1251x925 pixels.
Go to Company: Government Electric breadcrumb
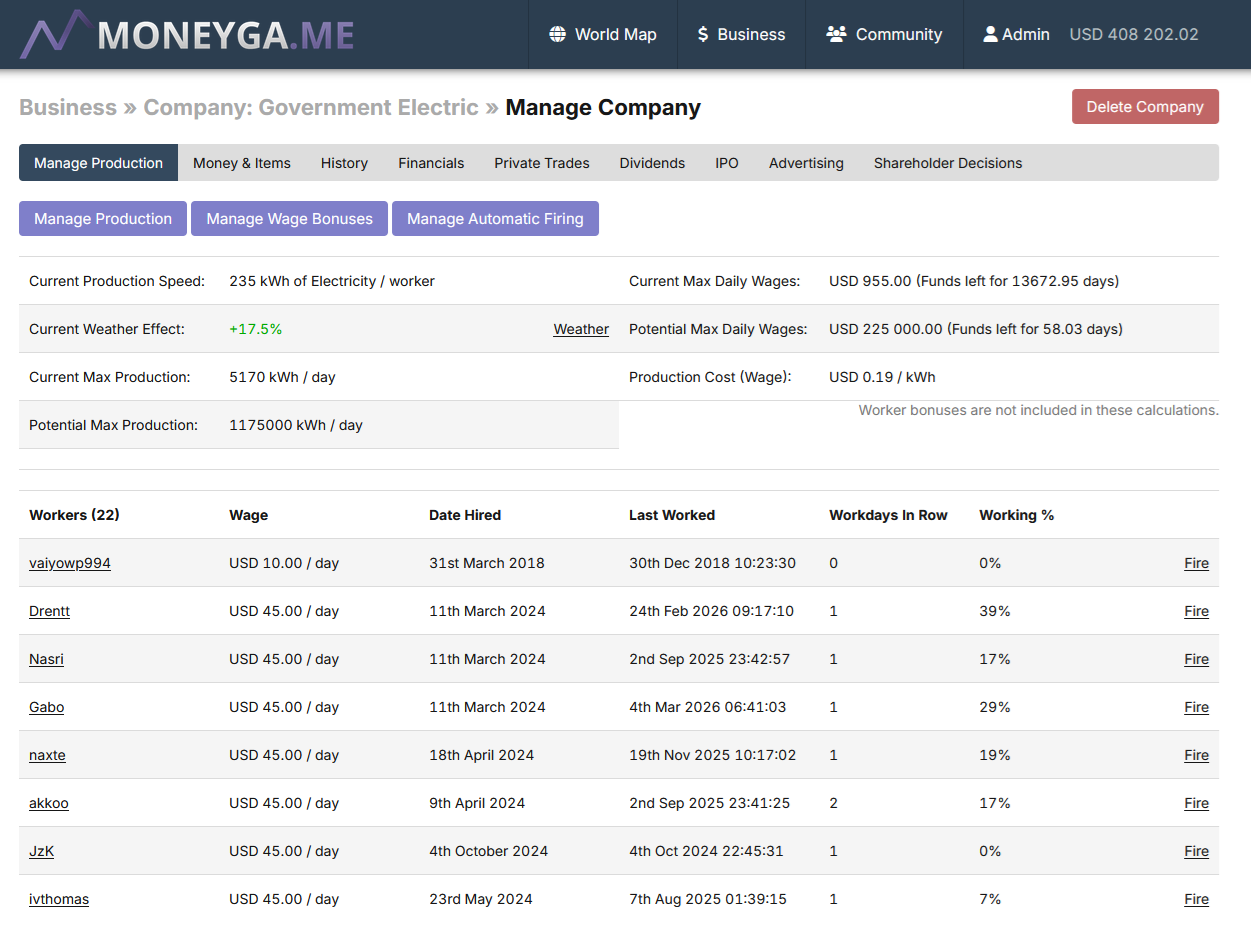click(311, 107)
